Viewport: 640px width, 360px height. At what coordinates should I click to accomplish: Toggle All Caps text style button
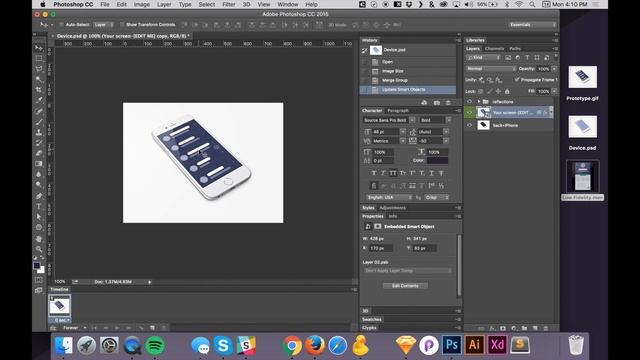[x=393, y=173]
